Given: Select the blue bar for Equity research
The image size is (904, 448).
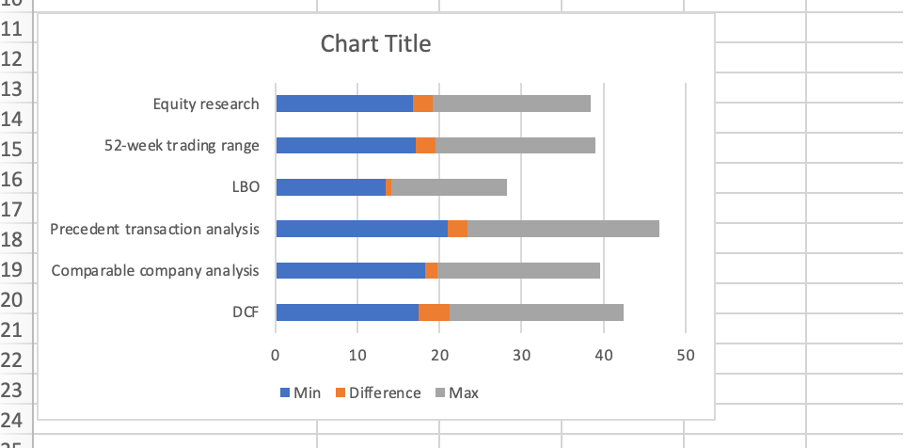Looking at the screenshot, I should click(344, 104).
